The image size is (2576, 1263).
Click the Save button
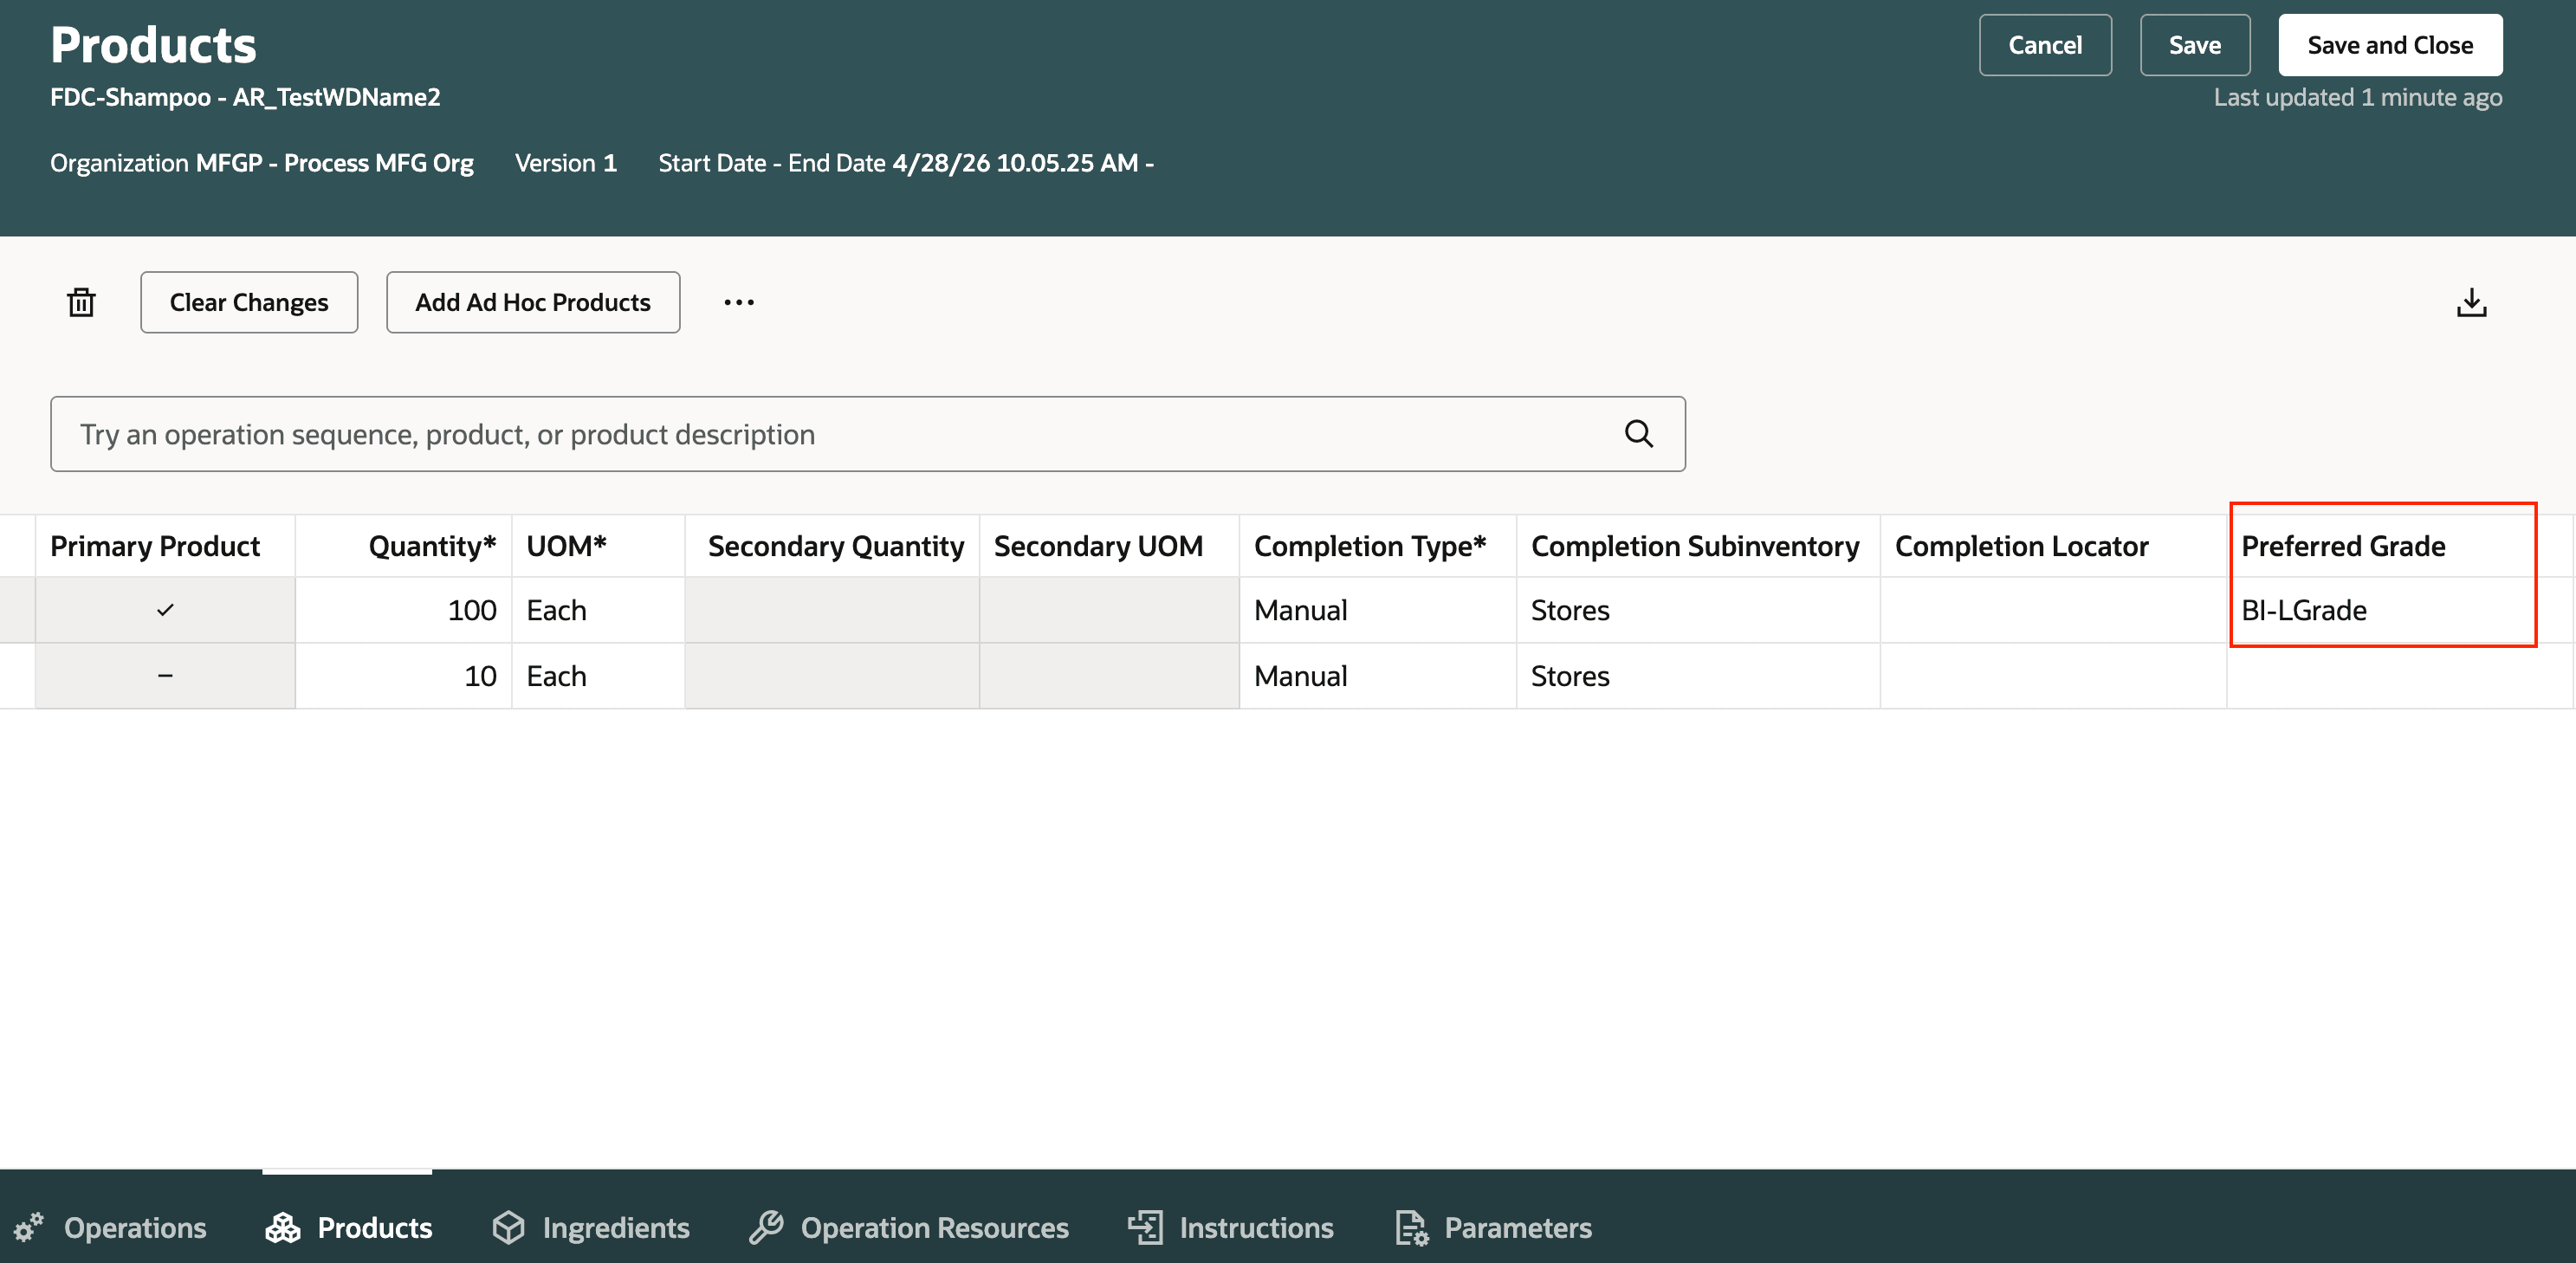tap(2195, 45)
